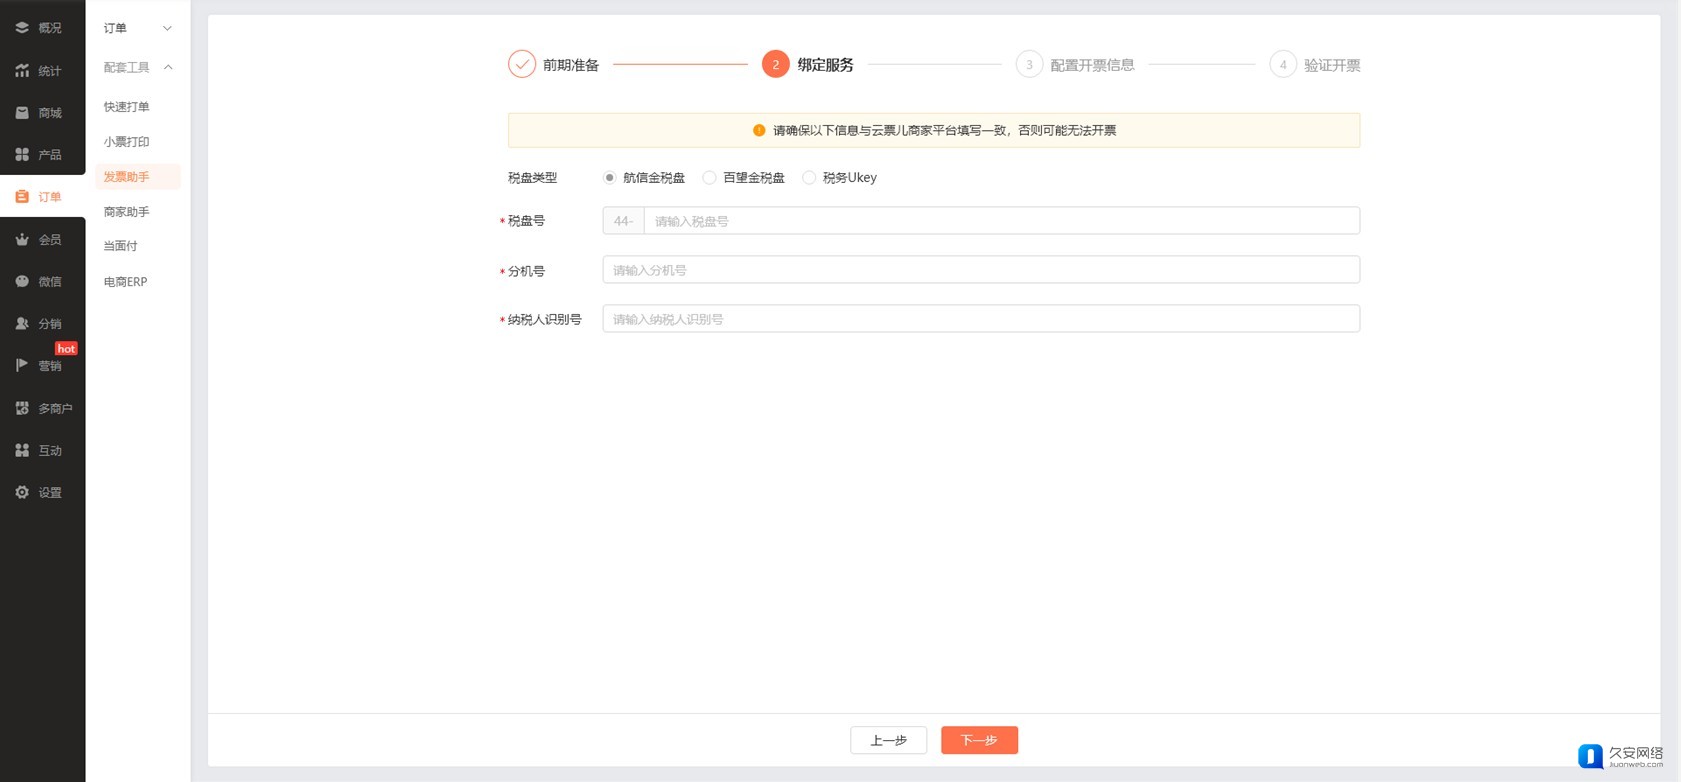Select 发票助手 in the submenu

pos(127,177)
